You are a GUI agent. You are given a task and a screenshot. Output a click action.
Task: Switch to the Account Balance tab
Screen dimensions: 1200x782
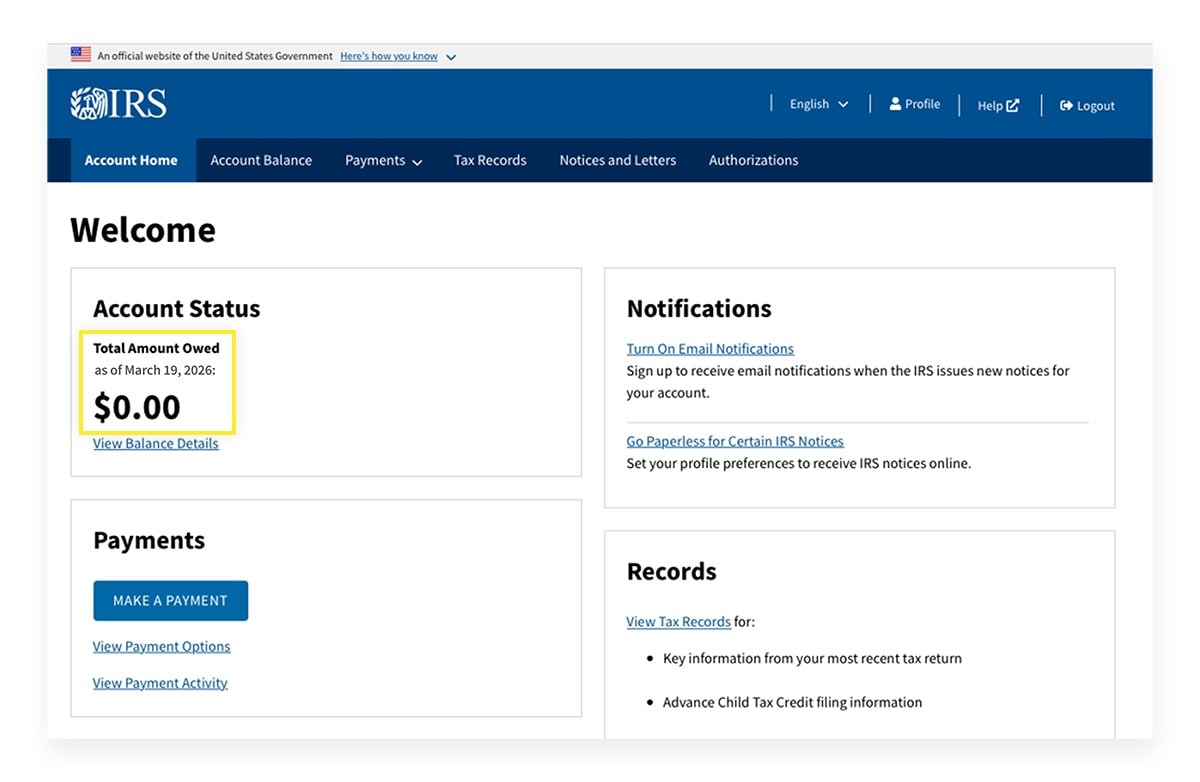tap(261, 160)
